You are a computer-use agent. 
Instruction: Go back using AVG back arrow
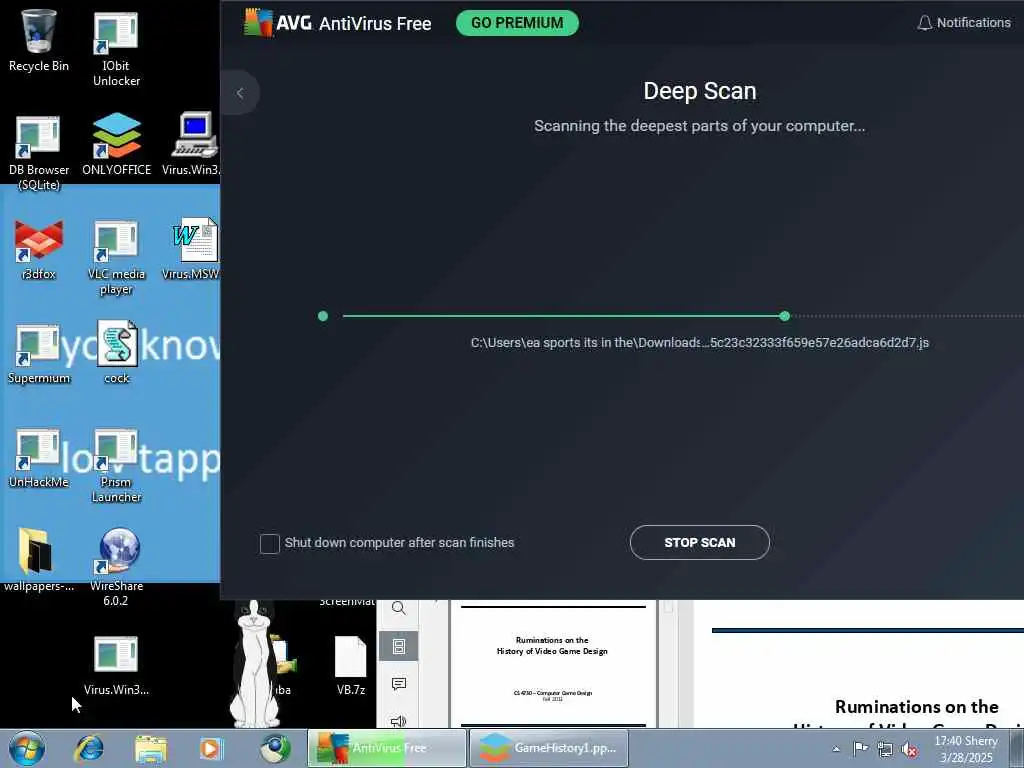pos(240,93)
